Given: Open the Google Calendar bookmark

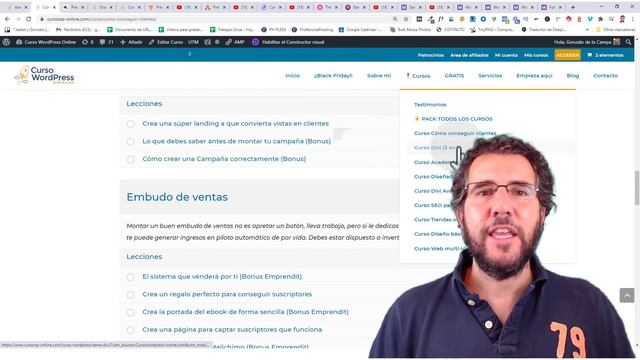Looking at the screenshot, I should (x=360, y=30).
